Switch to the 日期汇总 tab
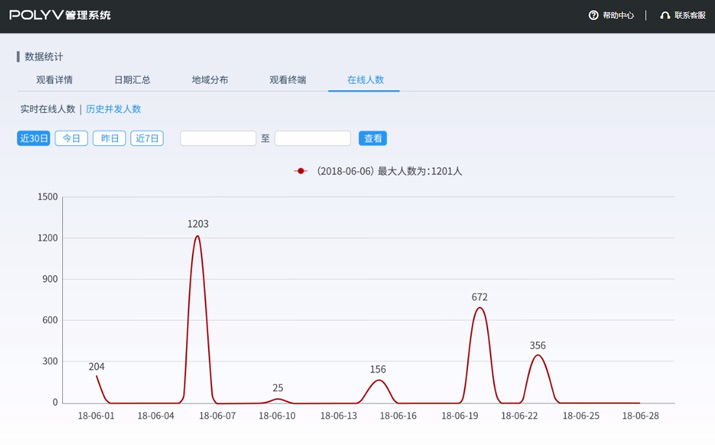Image resolution: width=715 pixels, height=445 pixels. tap(132, 80)
